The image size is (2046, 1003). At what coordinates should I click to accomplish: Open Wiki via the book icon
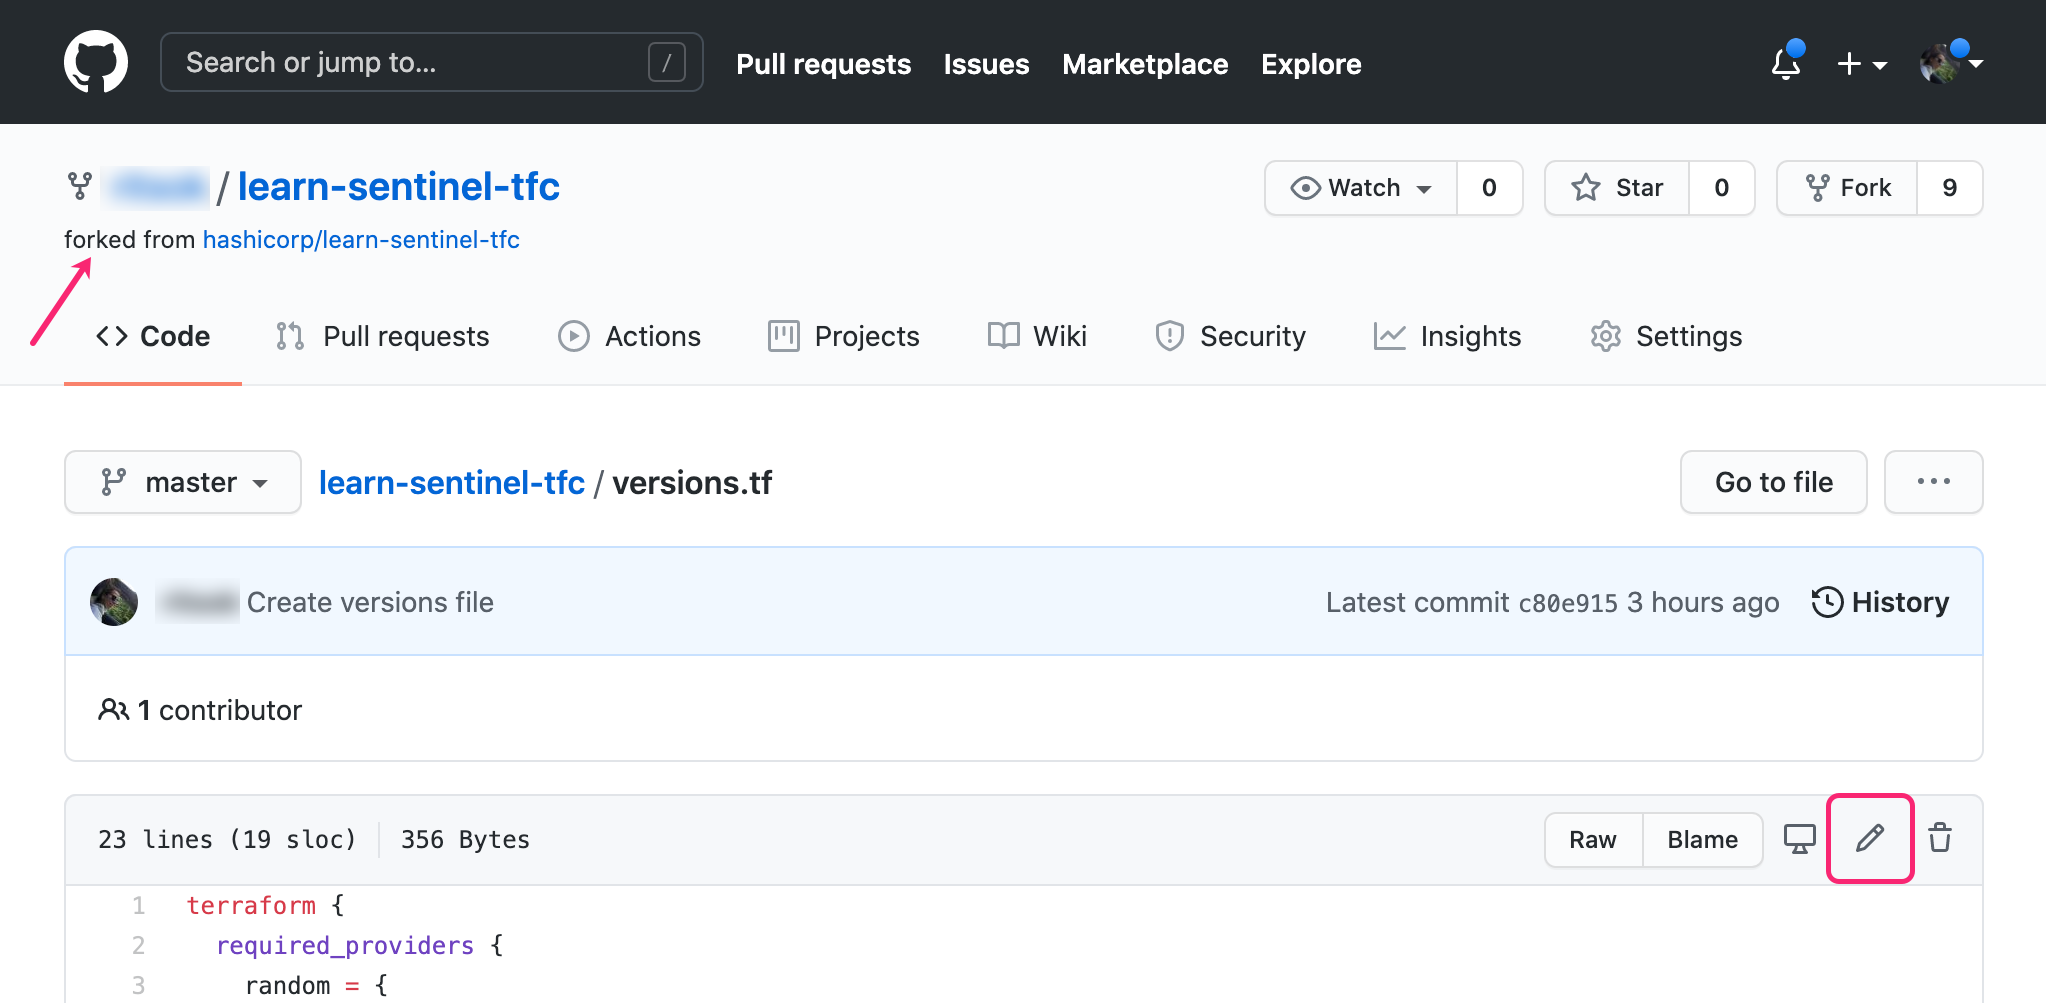click(1037, 336)
